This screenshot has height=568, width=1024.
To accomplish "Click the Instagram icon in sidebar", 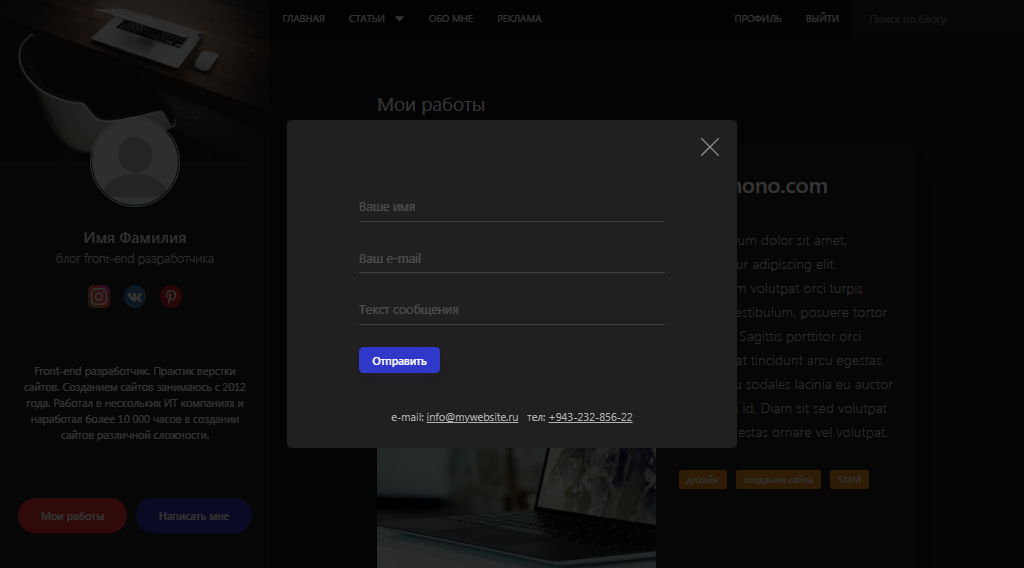I will click(x=99, y=296).
